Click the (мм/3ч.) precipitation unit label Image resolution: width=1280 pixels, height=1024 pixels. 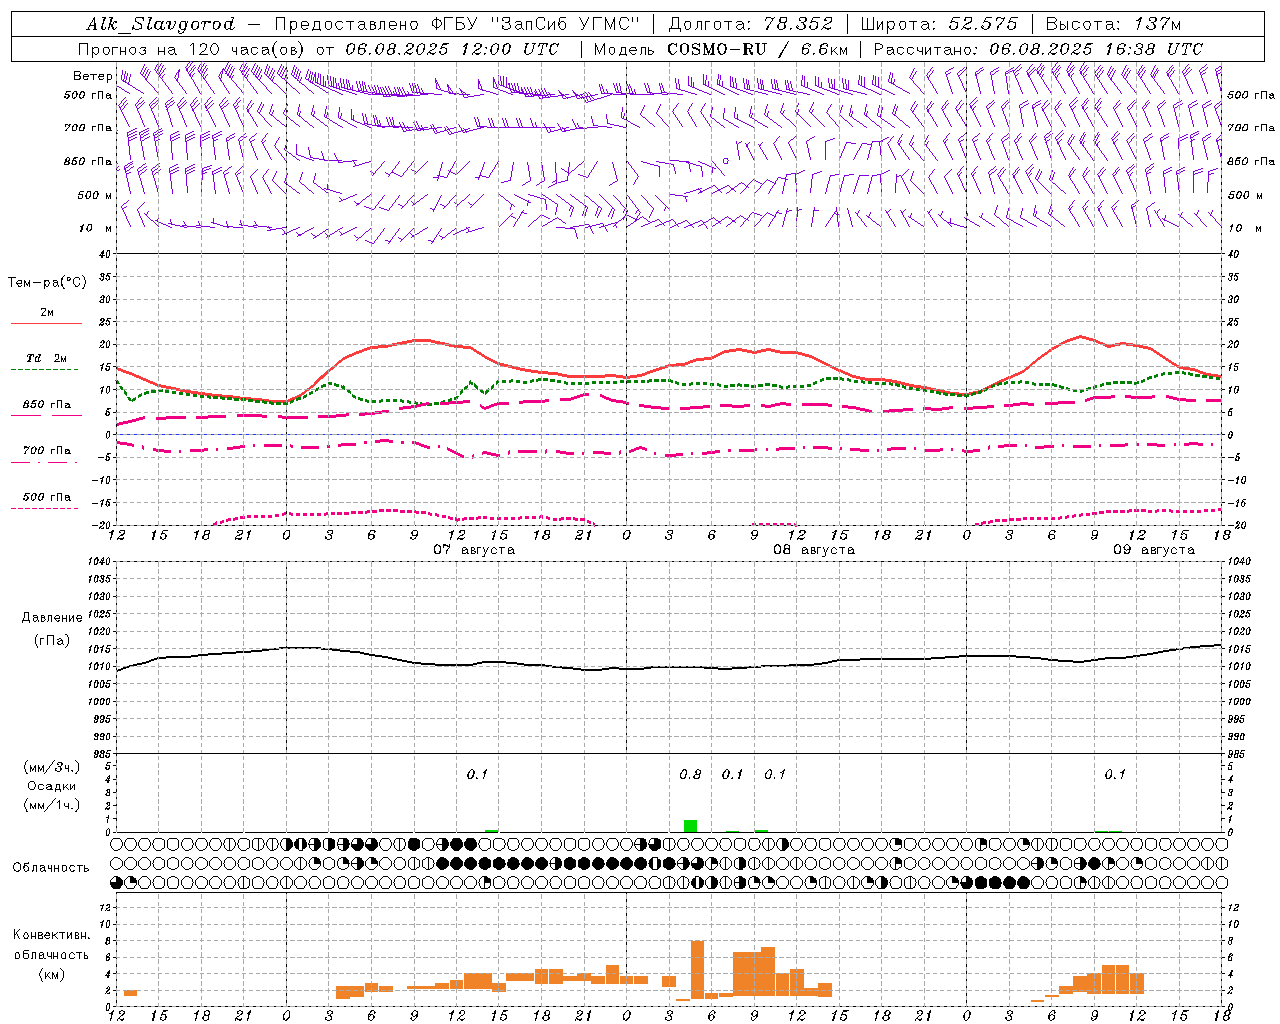click(x=52, y=767)
